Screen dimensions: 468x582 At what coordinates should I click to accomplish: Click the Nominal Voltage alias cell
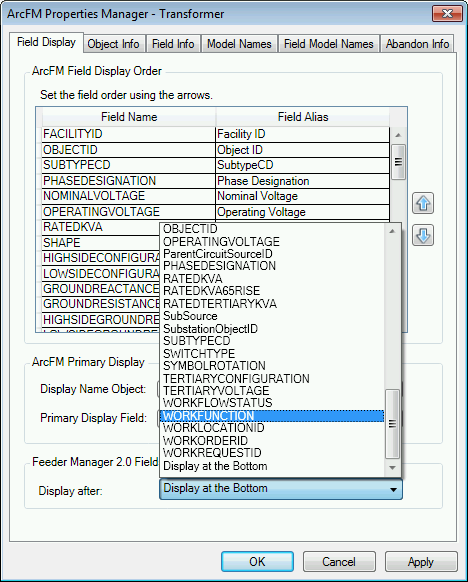pyautogui.click(x=302, y=196)
